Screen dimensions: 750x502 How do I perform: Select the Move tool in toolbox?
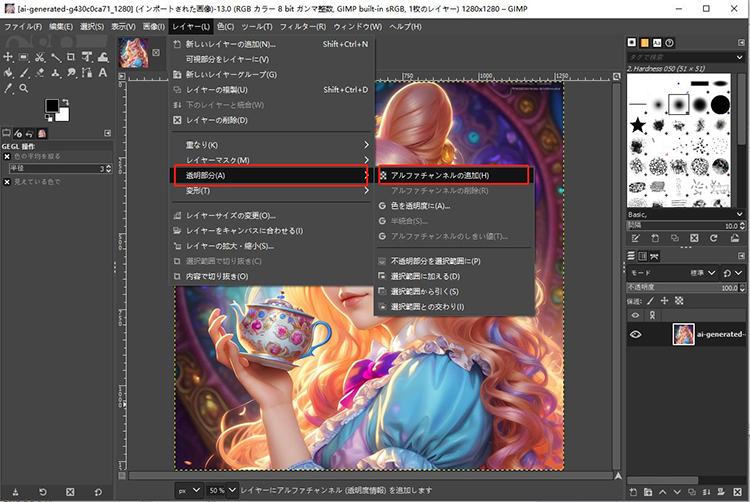(x=8, y=57)
